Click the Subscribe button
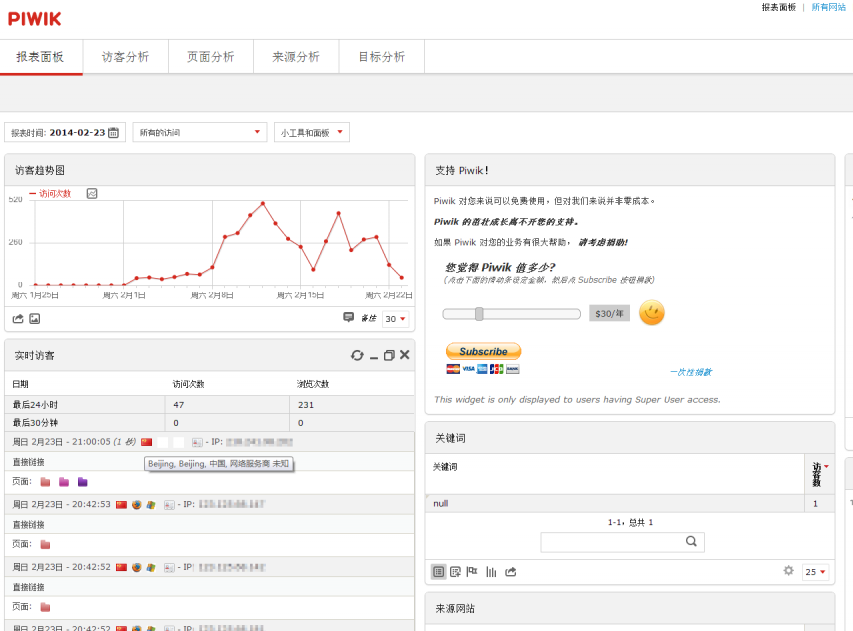Viewport: 853px width, 631px height. (x=484, y=351)
